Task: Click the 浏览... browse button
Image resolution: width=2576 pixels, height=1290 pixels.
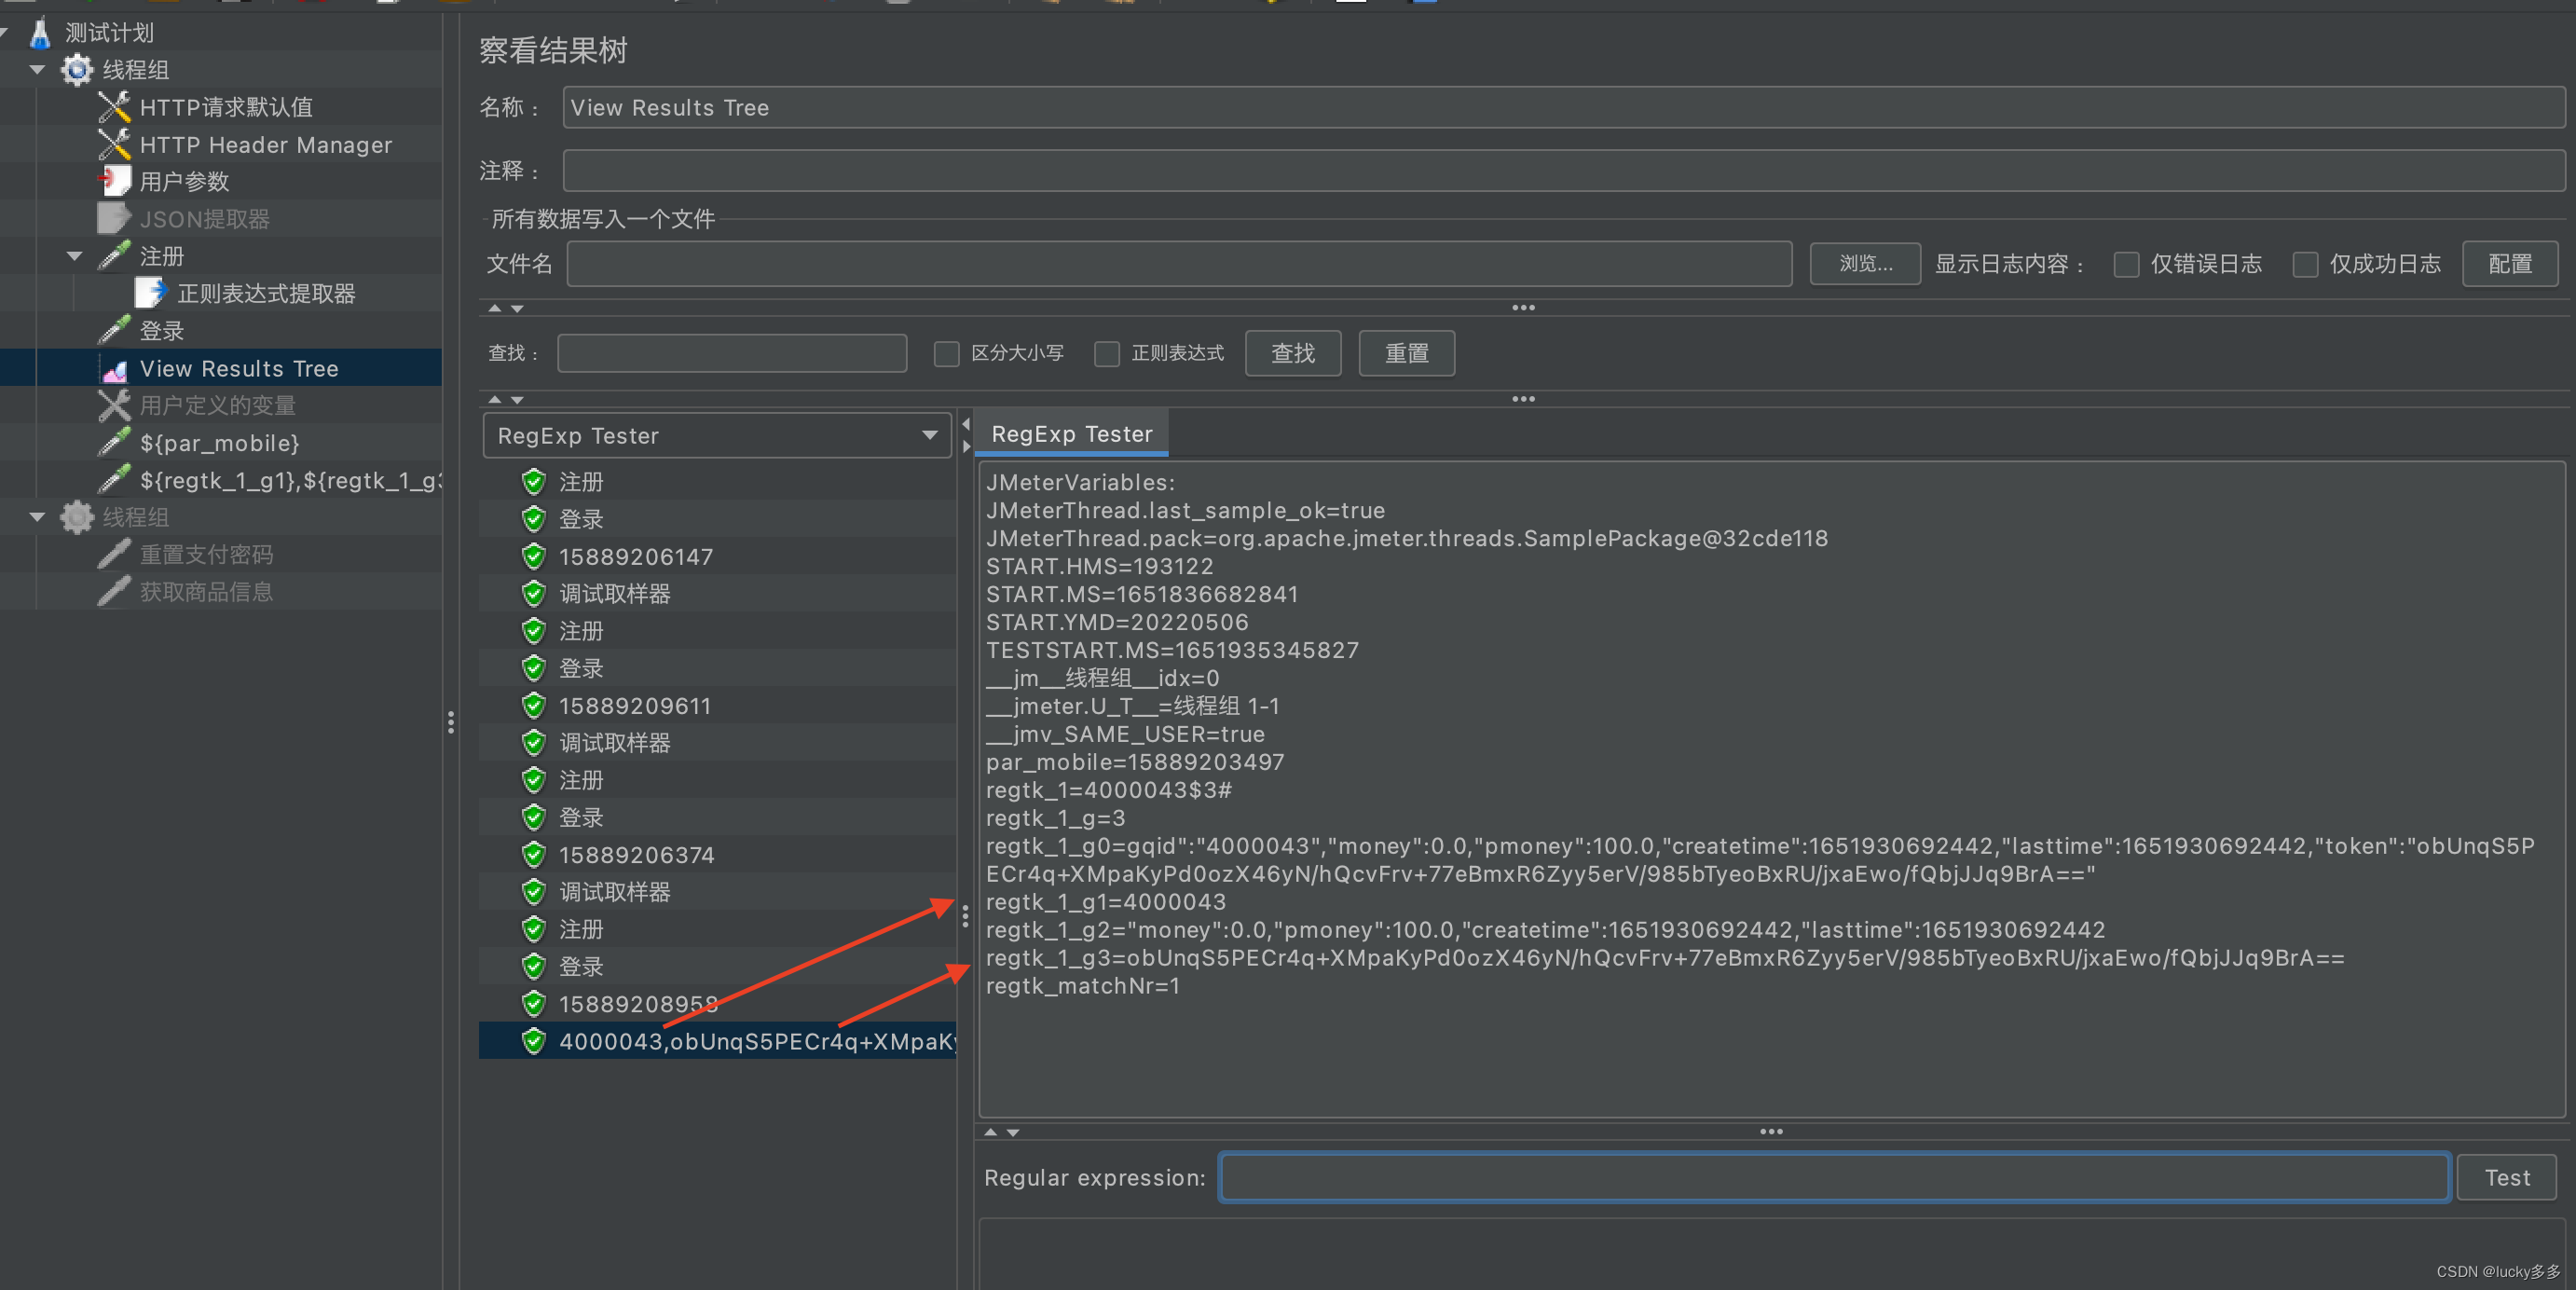Action: pos(1864,264)
